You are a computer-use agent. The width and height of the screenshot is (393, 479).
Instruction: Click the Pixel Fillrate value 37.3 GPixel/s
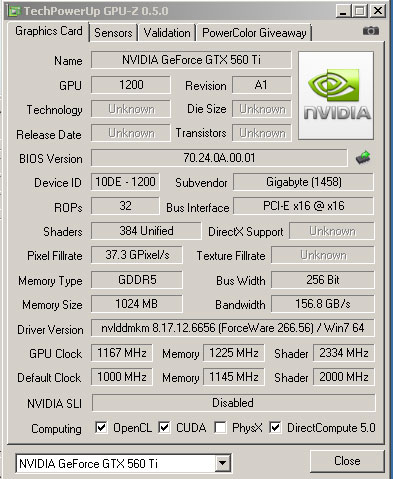coord(137,255)
